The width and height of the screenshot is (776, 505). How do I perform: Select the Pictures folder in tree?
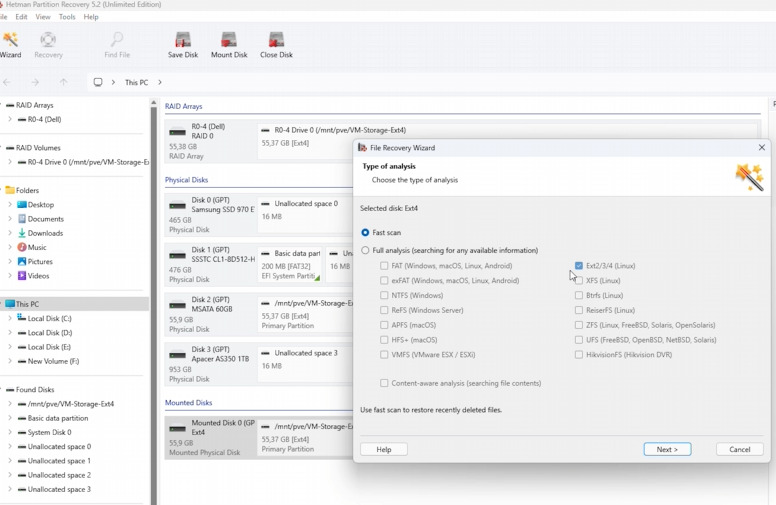[x=35, y=261]
